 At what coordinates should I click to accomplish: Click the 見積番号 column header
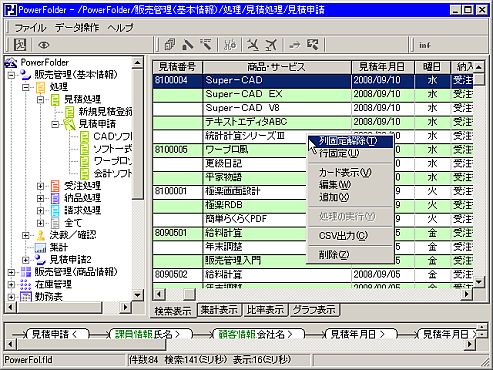tap(177, 67)
